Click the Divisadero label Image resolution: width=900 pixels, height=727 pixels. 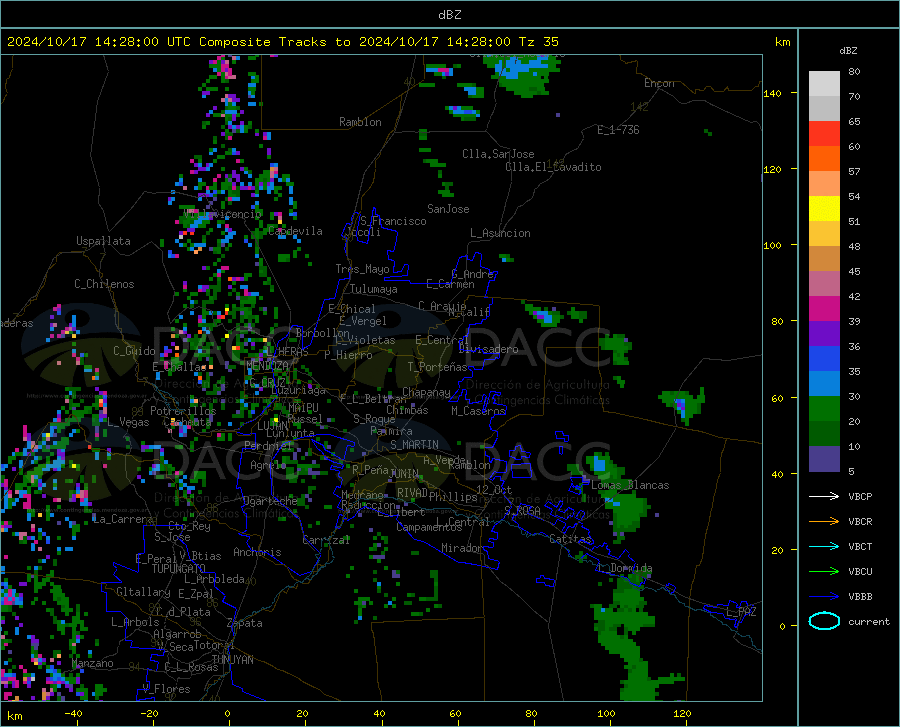point(488,349)
